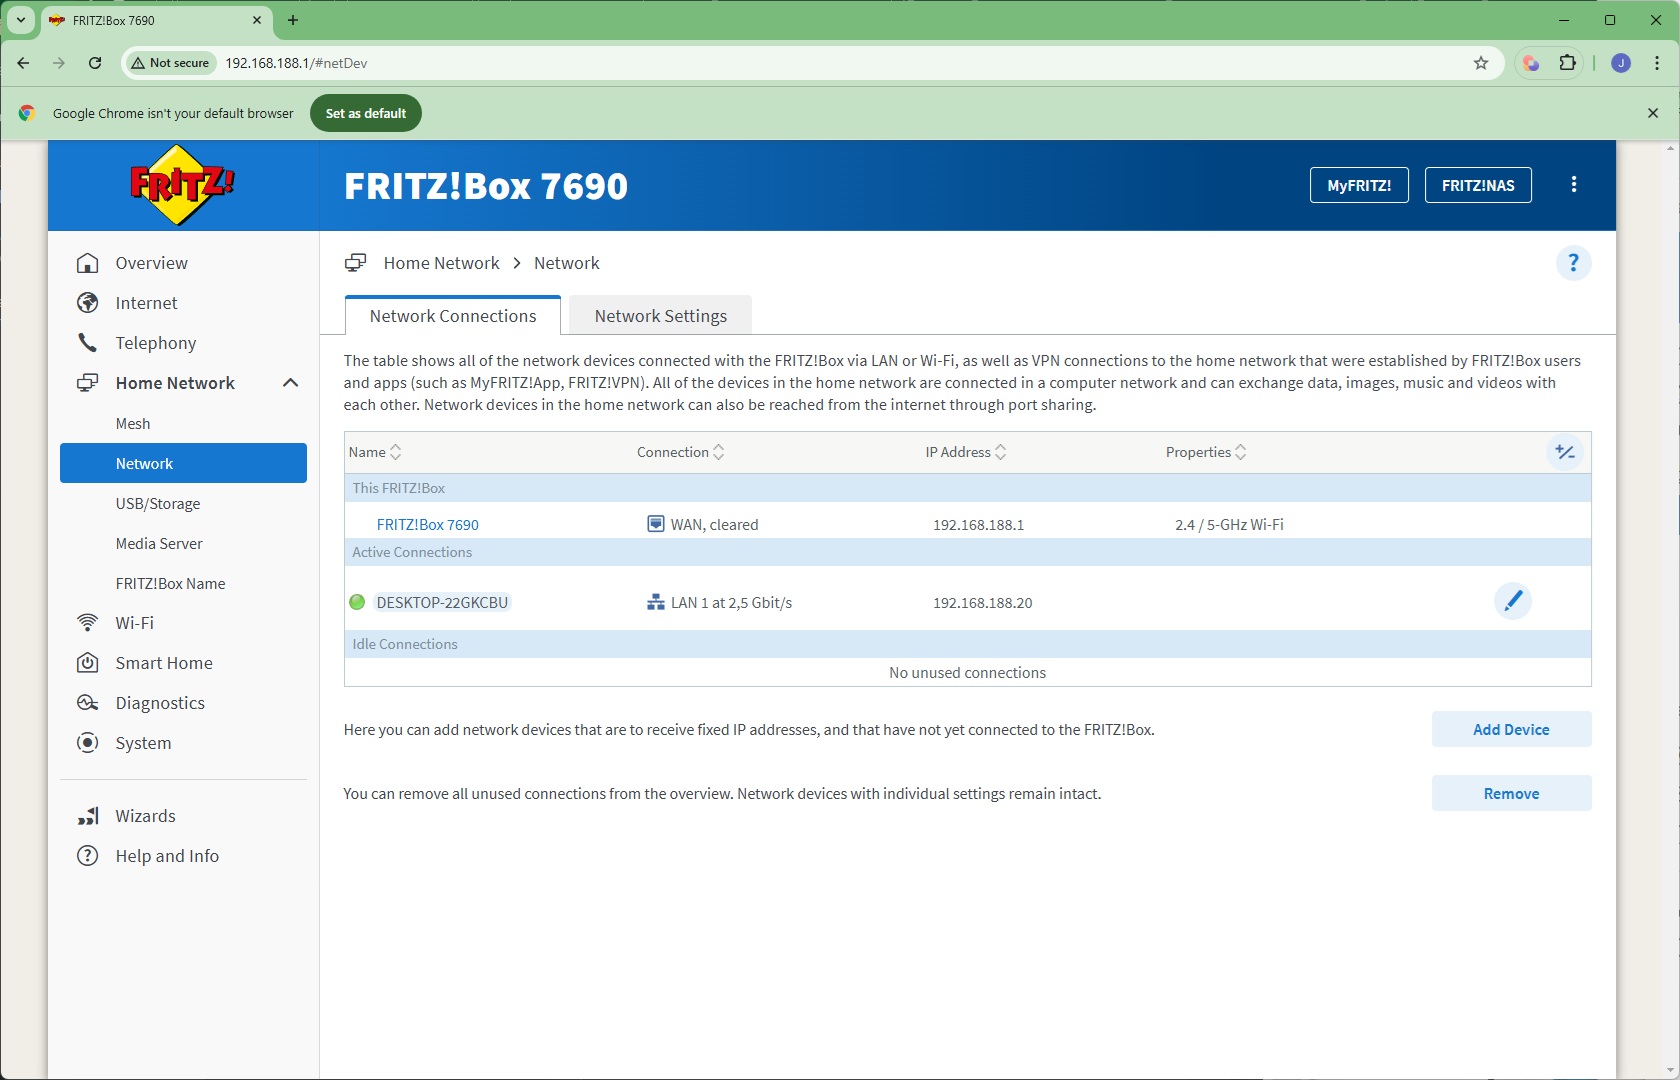Click the Wi-Fi signal icon in sidebar
This screenshot has width=1680, height=1080.
88,623
